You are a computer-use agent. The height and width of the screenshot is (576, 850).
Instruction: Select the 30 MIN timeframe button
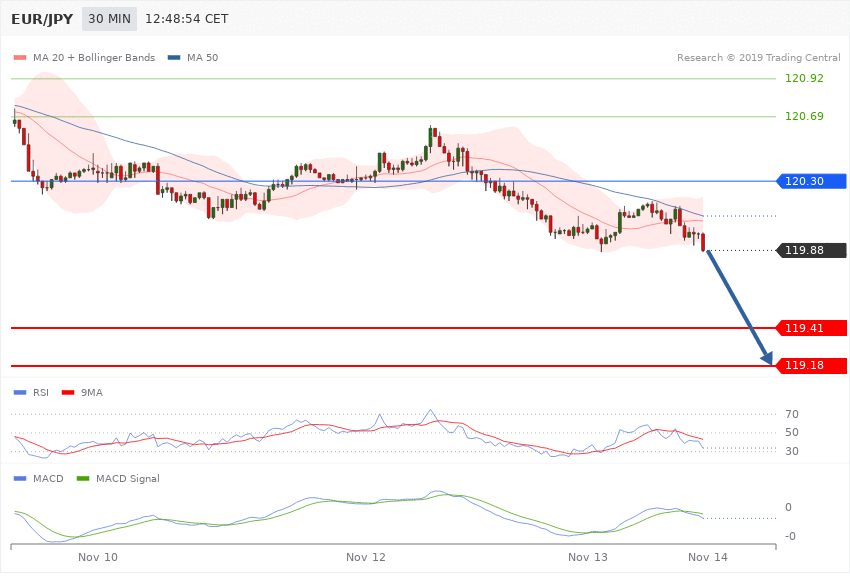pos(110,19)
